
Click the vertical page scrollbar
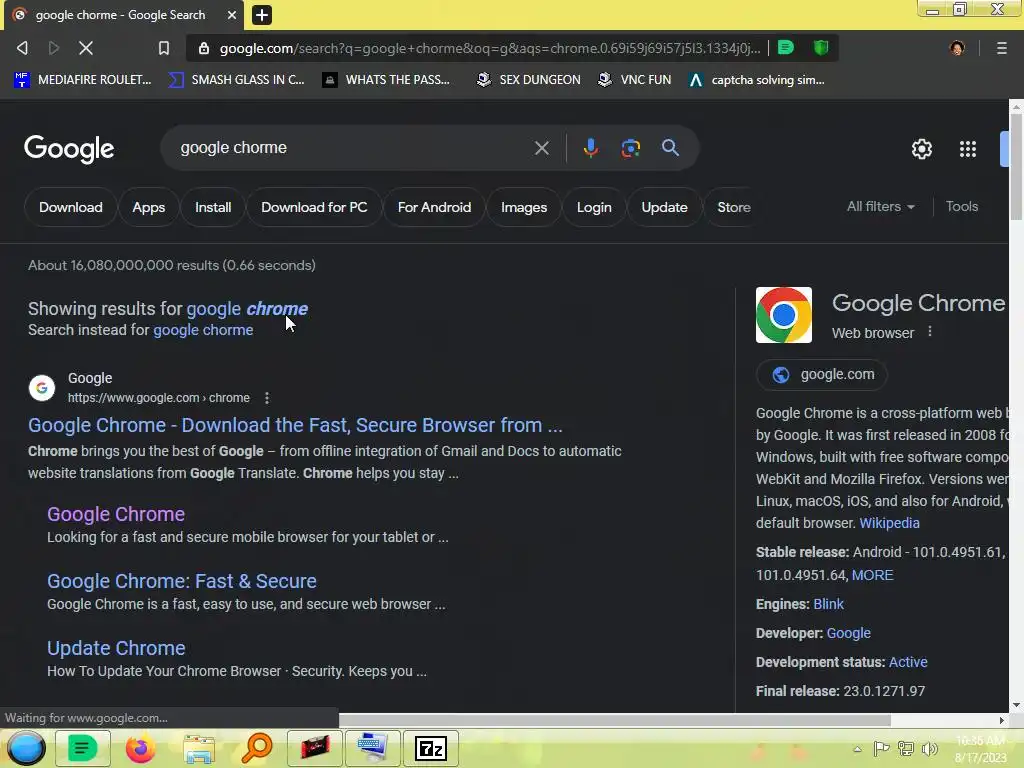tap(1016, 167)
